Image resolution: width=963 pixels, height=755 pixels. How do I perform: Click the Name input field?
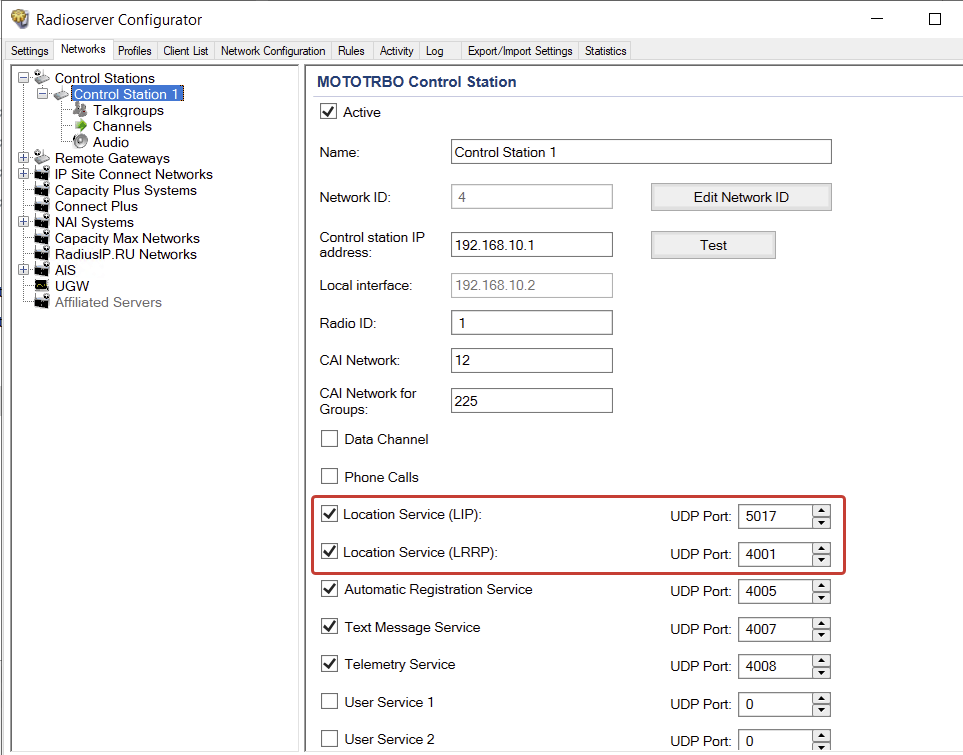pyautogui.click(x=641, y=152)
